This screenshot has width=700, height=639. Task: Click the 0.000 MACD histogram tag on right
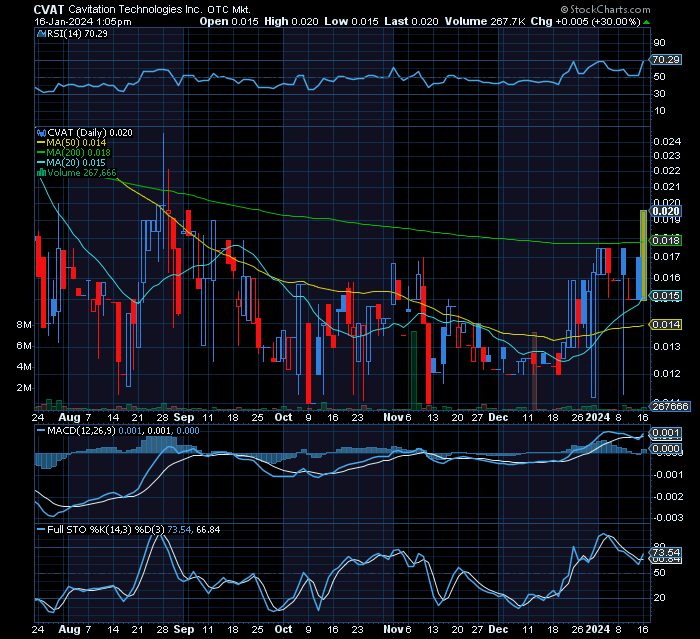(x=666, y=449)
